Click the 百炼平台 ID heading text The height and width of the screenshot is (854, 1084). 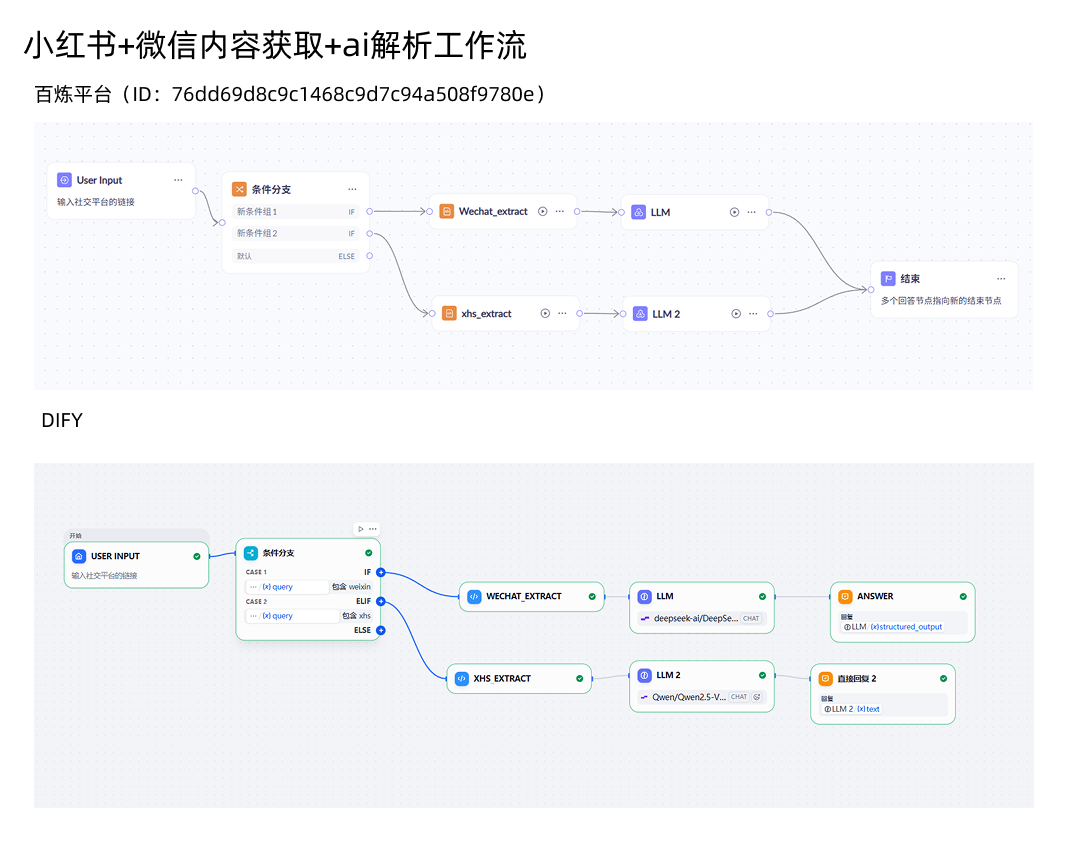pyautogui.click(x=290, y=94)
